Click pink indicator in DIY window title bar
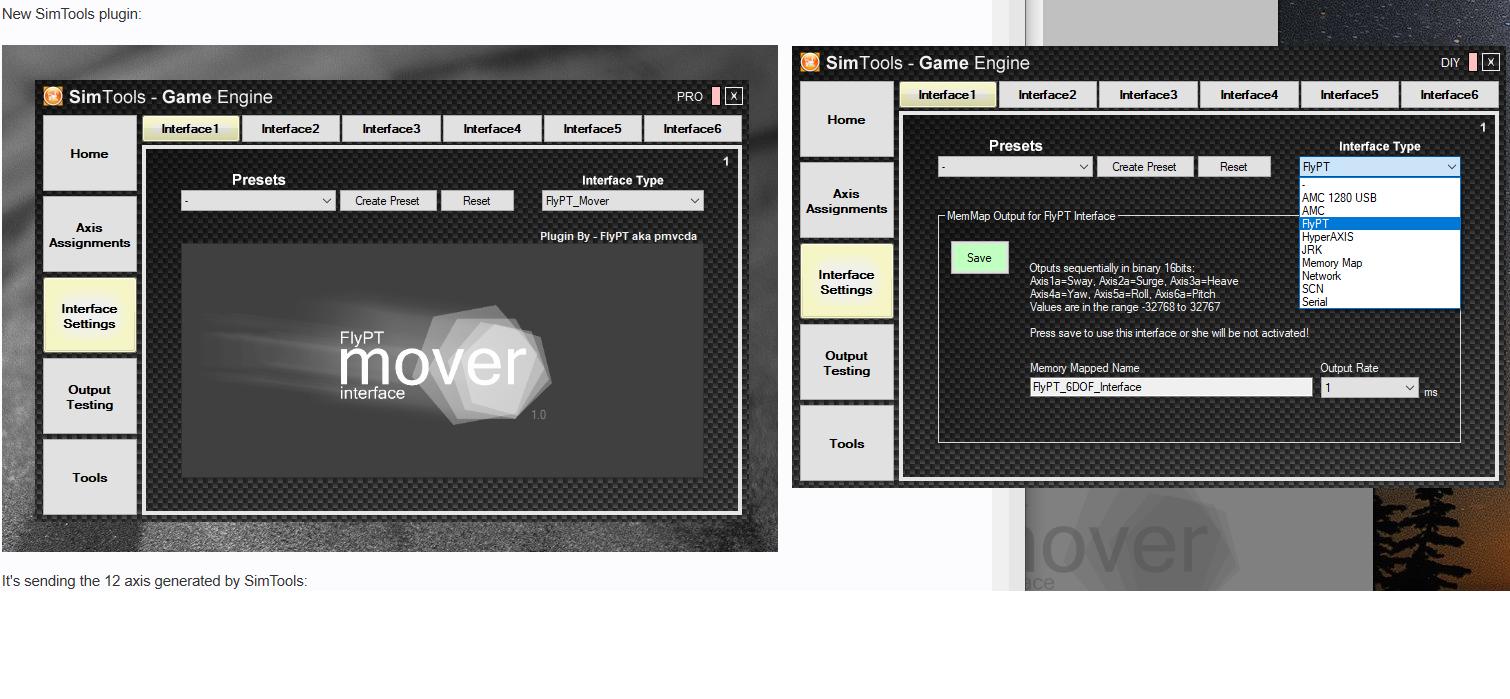 tap(1473, 62)
